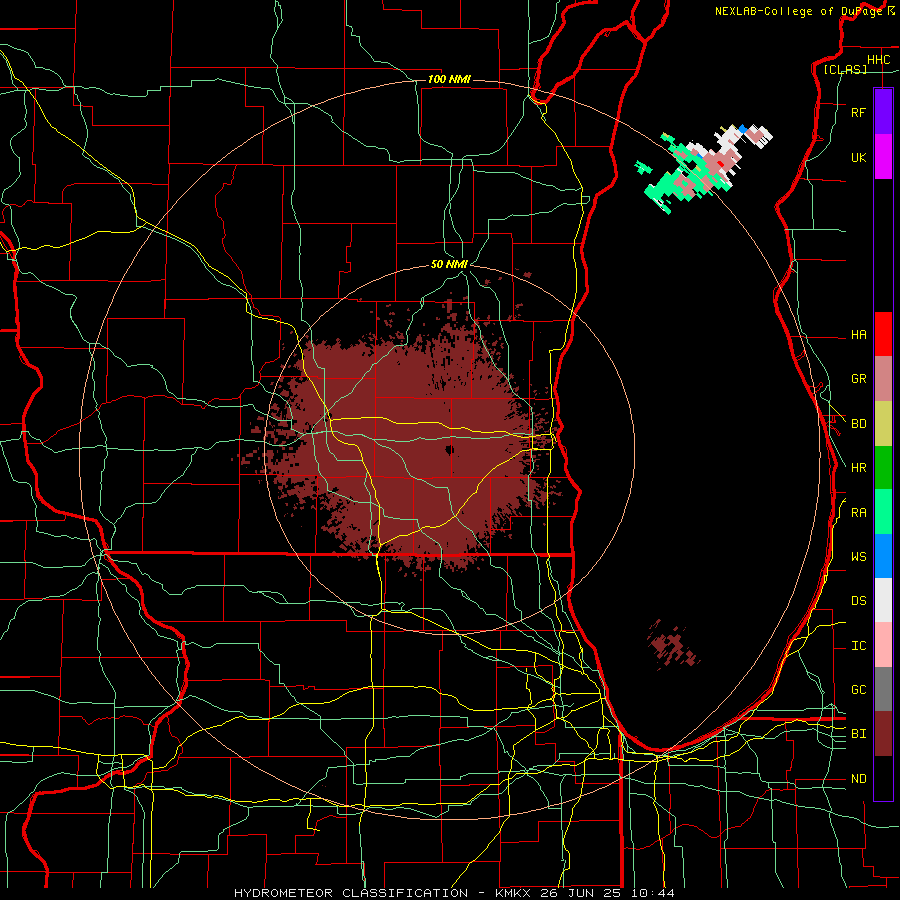Click the HA legend label
Image resolution: width=900 pixels, height=900 pixels.
pos(858,335)
